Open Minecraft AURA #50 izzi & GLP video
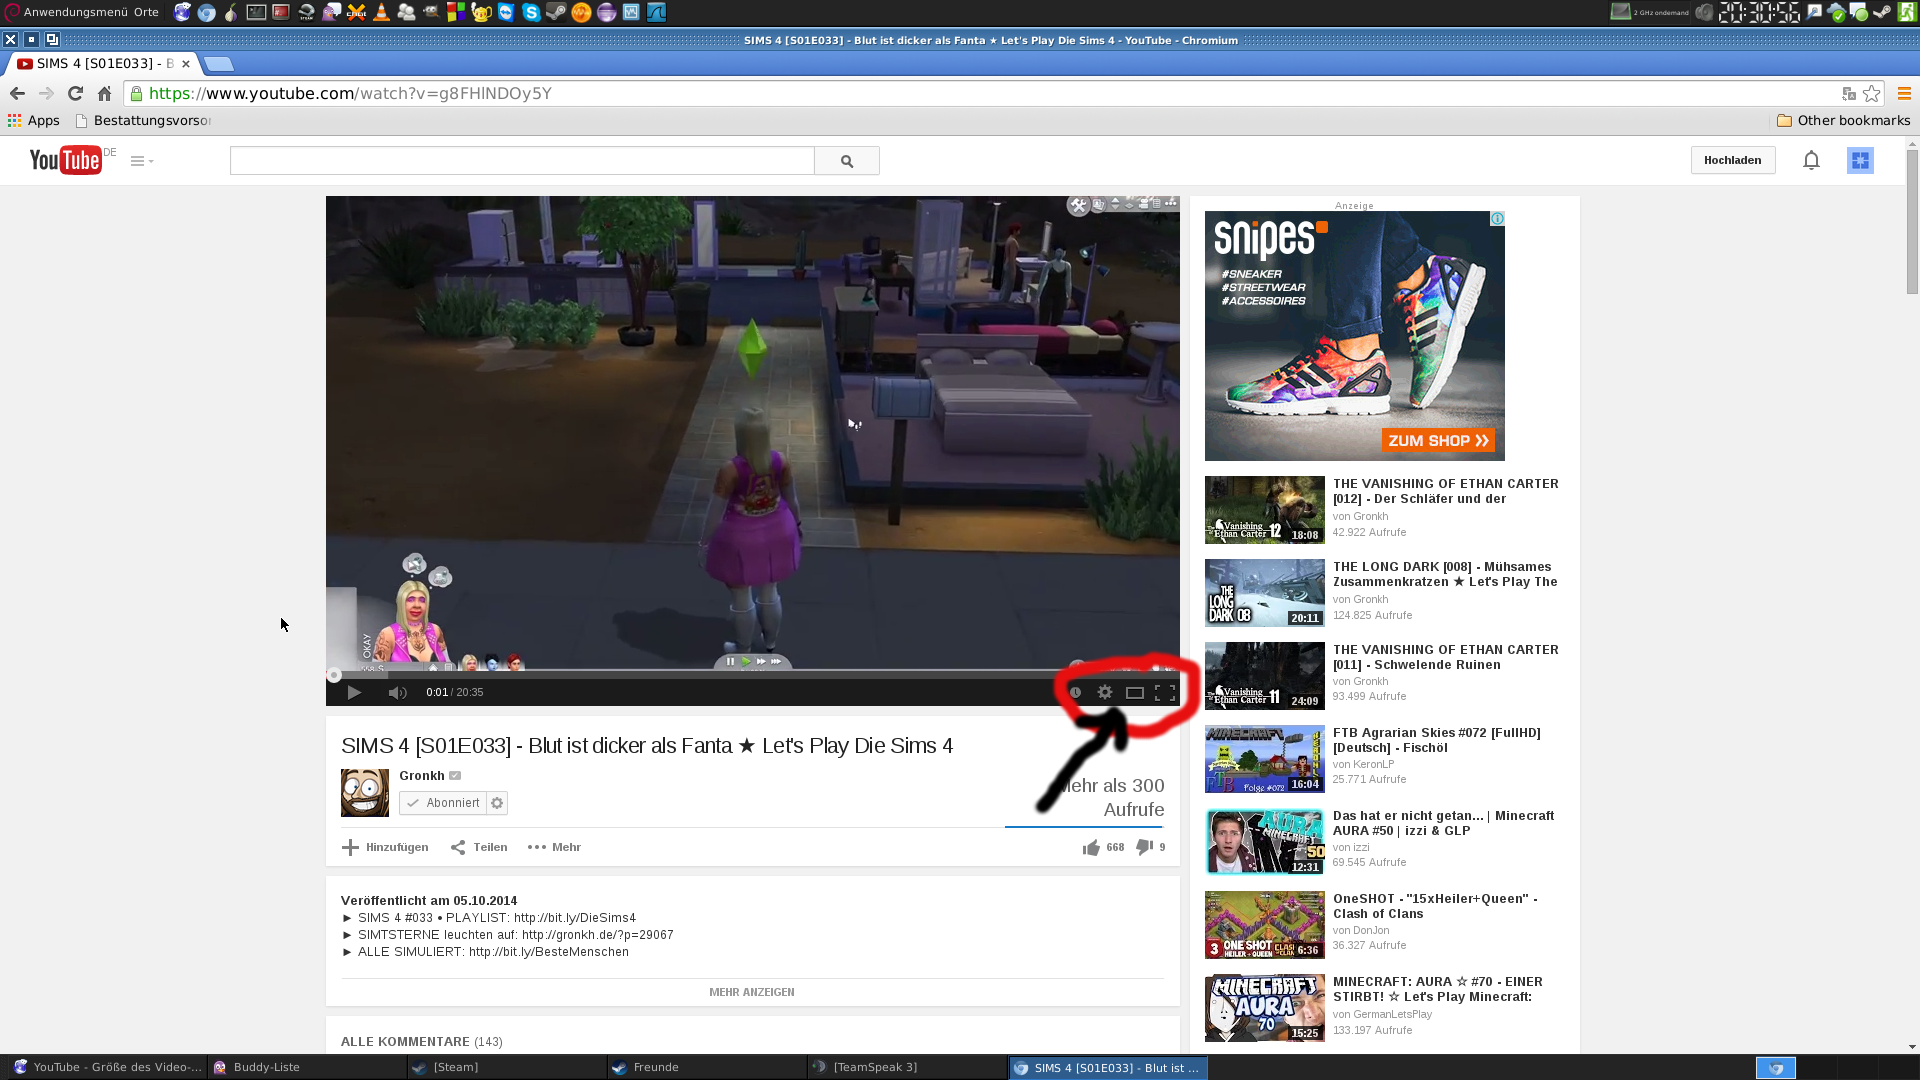 click(1444, 823)
